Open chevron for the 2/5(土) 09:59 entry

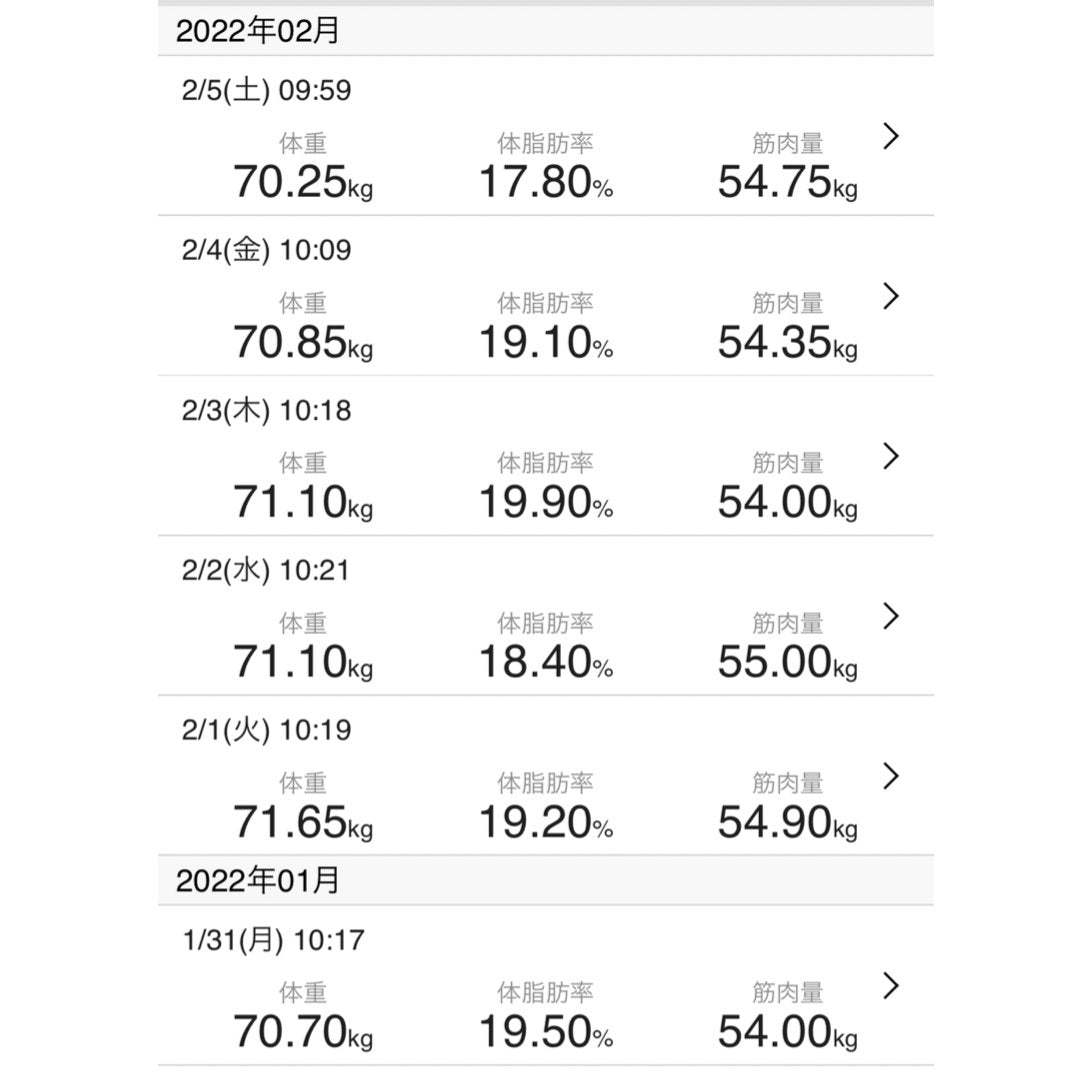tap(892, 137)
